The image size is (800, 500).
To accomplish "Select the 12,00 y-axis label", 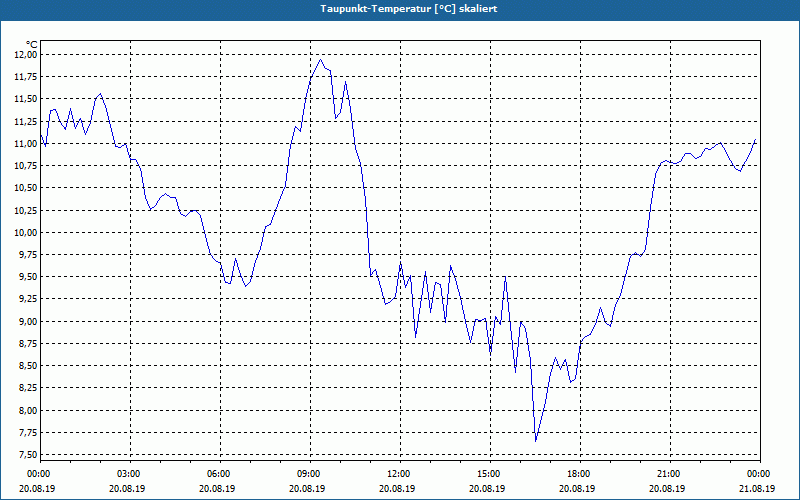I will coord(26,55).
